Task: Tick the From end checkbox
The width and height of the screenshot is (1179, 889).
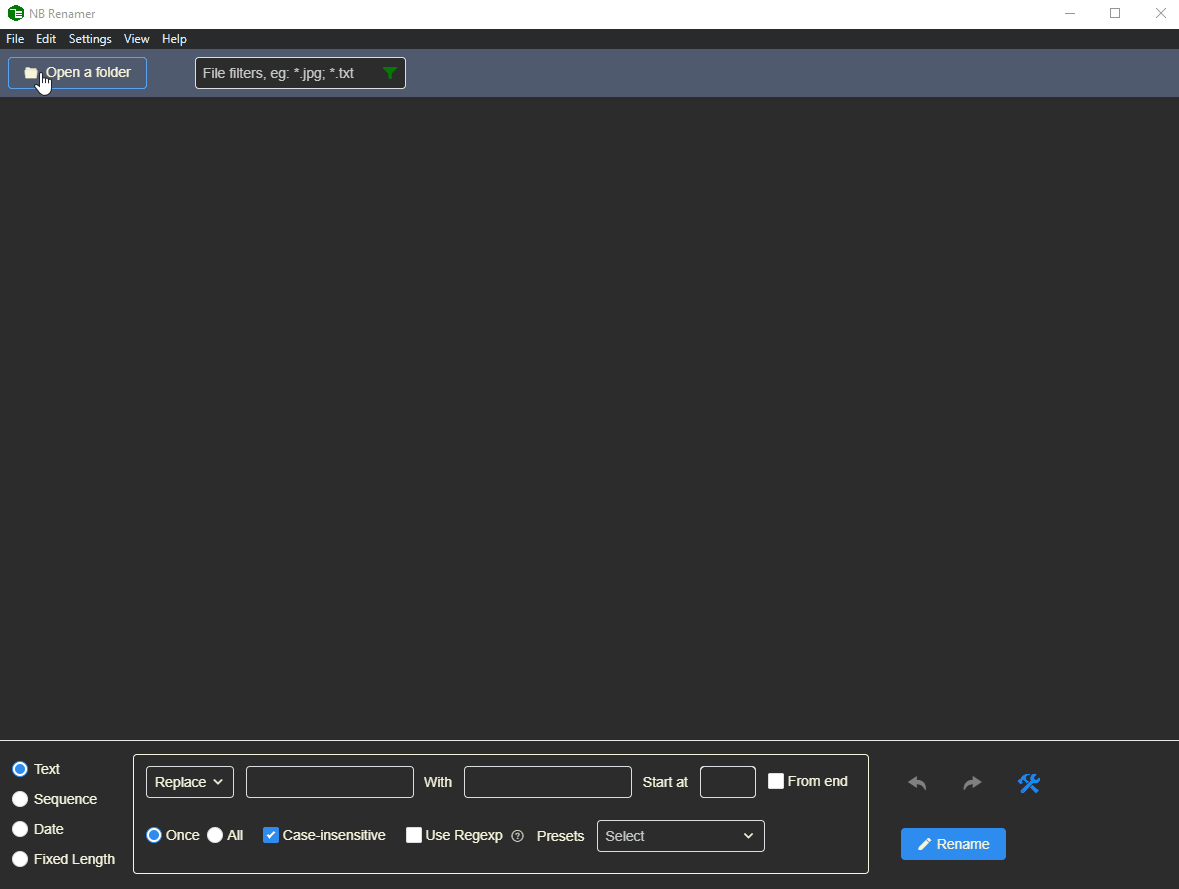Action: point(776,781)
